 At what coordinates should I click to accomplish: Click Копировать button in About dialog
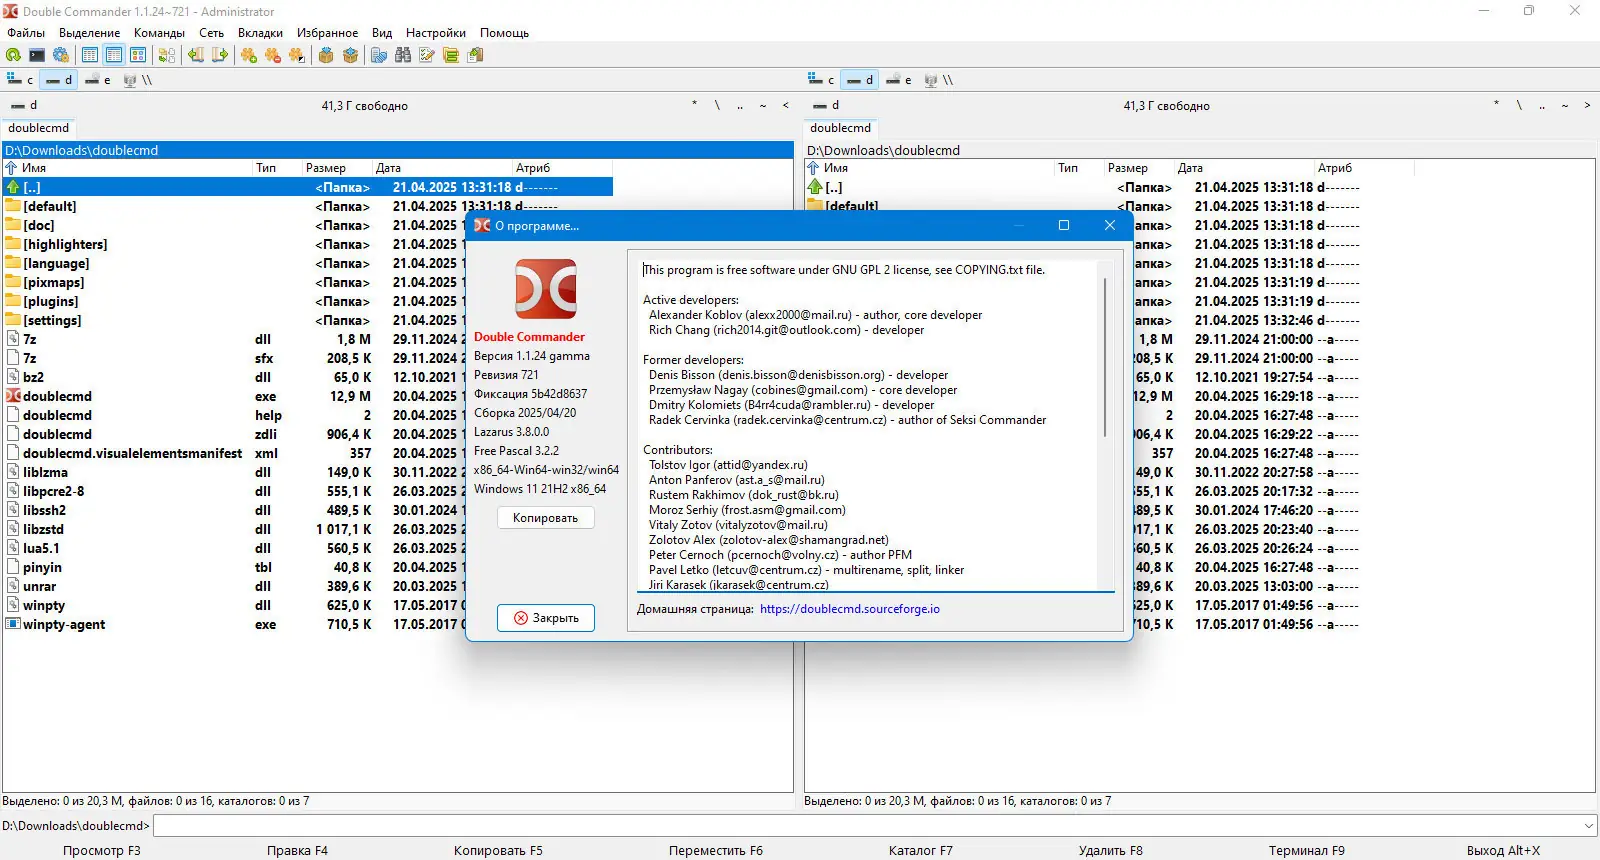545,518
